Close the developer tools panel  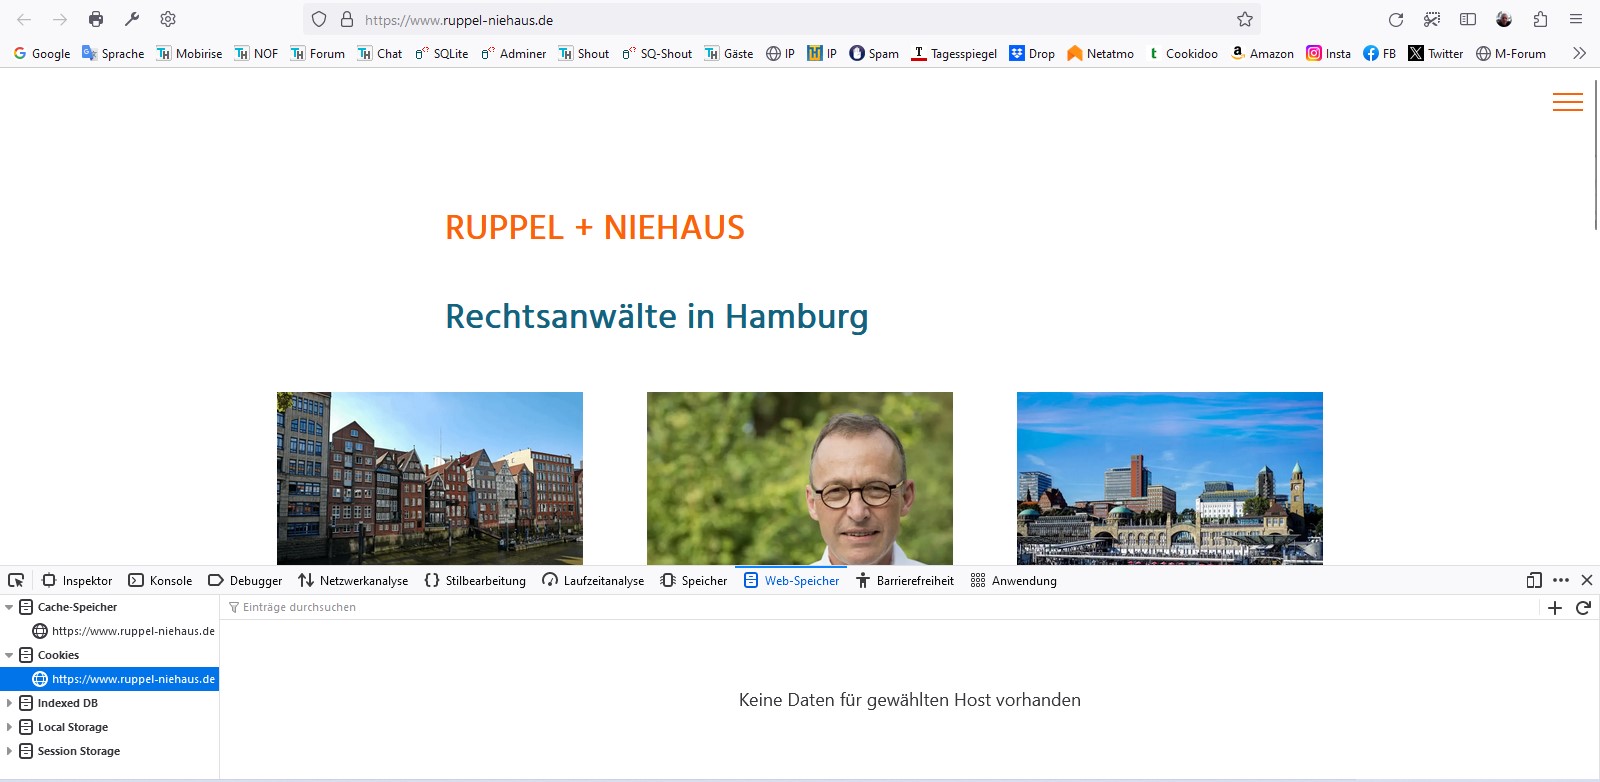click(1586, 580)
